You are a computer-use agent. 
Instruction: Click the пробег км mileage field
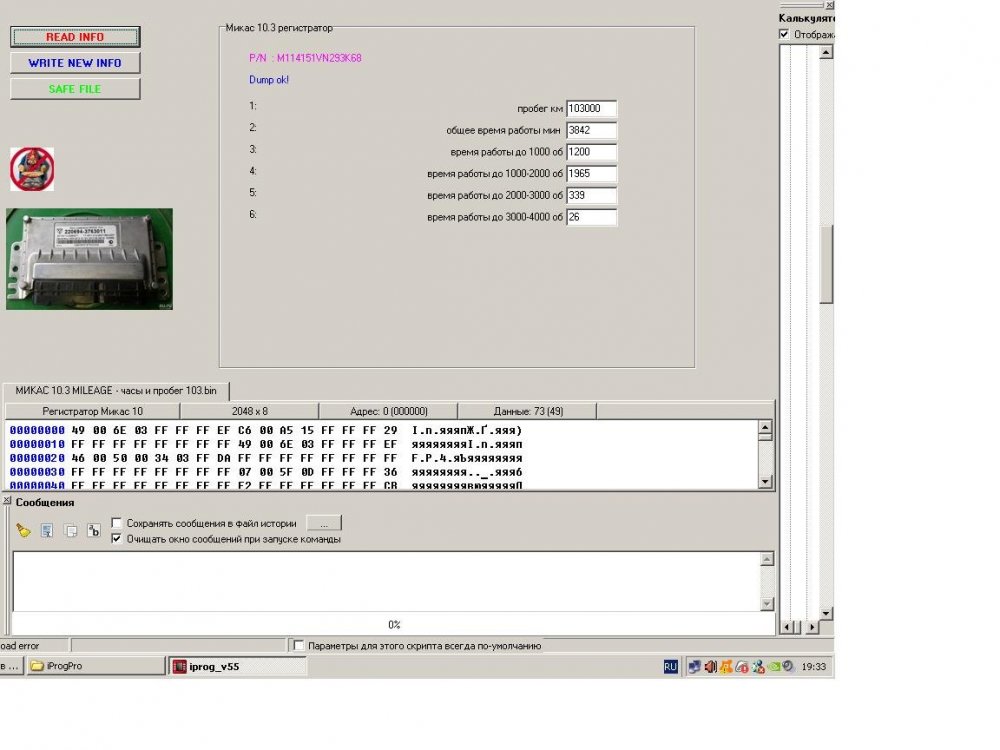(x=591, y=108)
